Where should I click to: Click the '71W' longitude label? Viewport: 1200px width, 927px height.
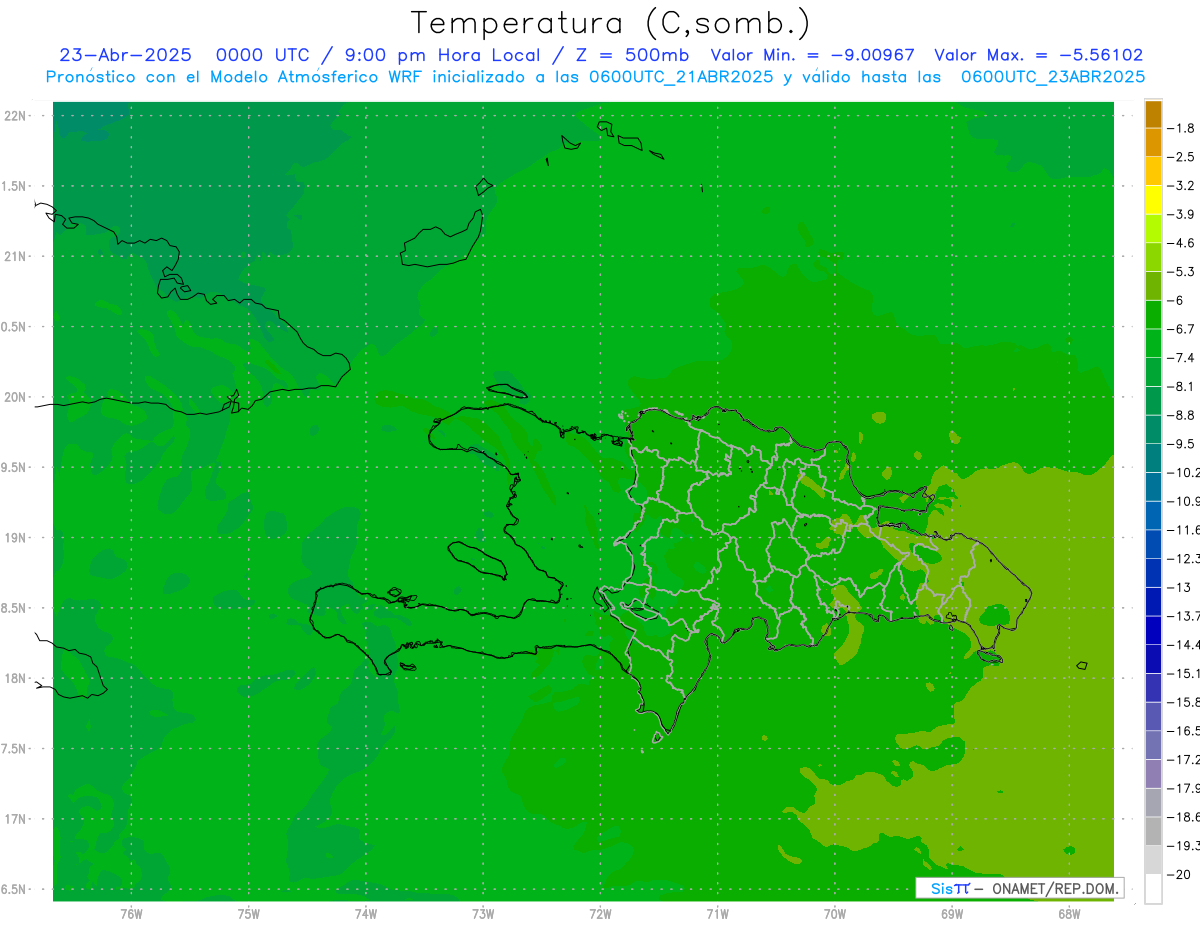tap(717, 913)
